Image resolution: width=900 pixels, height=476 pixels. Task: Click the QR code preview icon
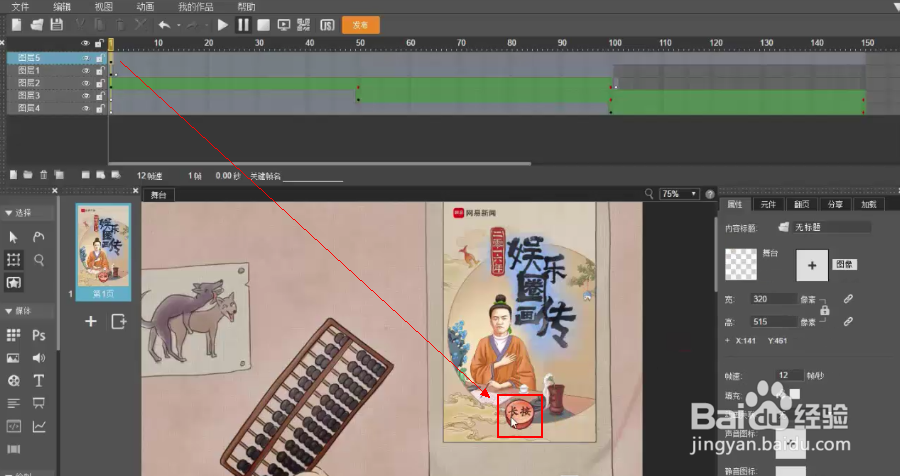(304, 25)
